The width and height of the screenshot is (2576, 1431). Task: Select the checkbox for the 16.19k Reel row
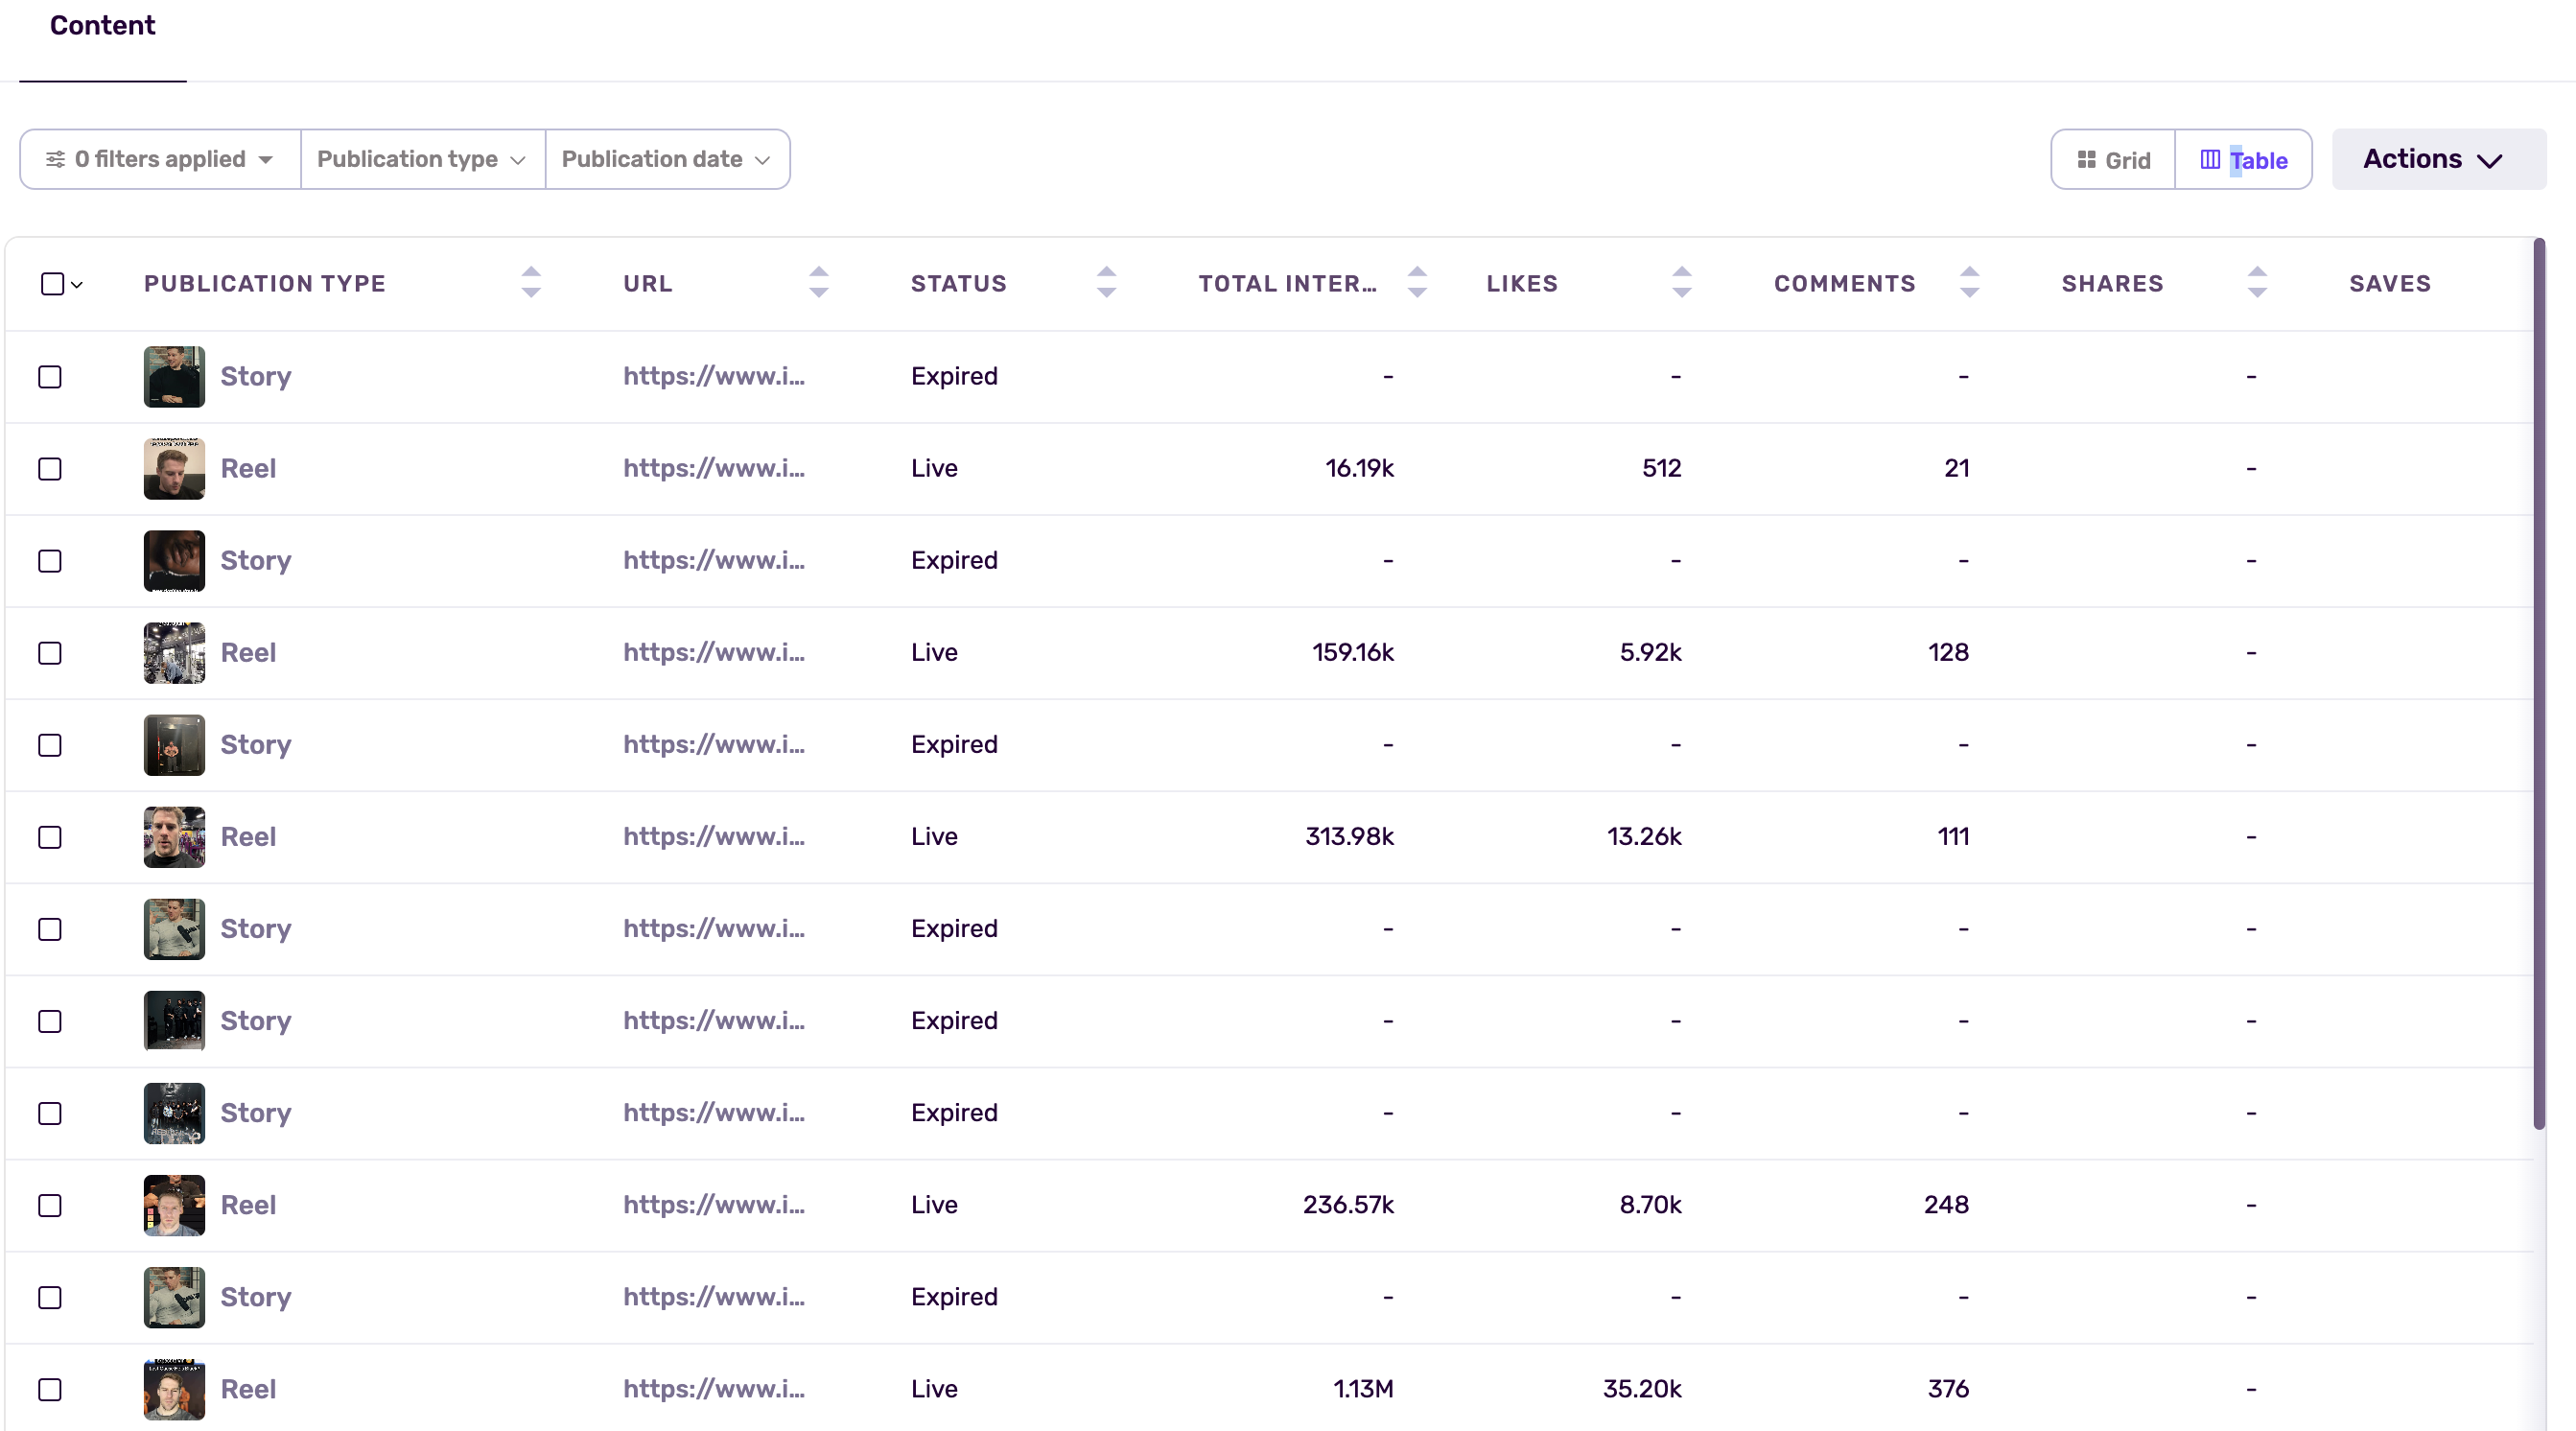(x=50, y=468)
